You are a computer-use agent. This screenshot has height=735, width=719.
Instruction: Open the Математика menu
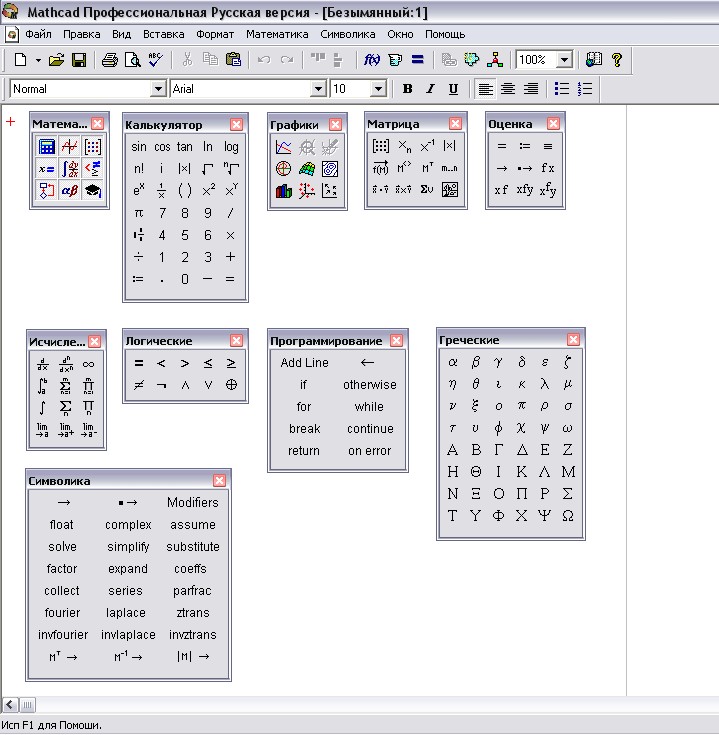click(x=277, y=34)
